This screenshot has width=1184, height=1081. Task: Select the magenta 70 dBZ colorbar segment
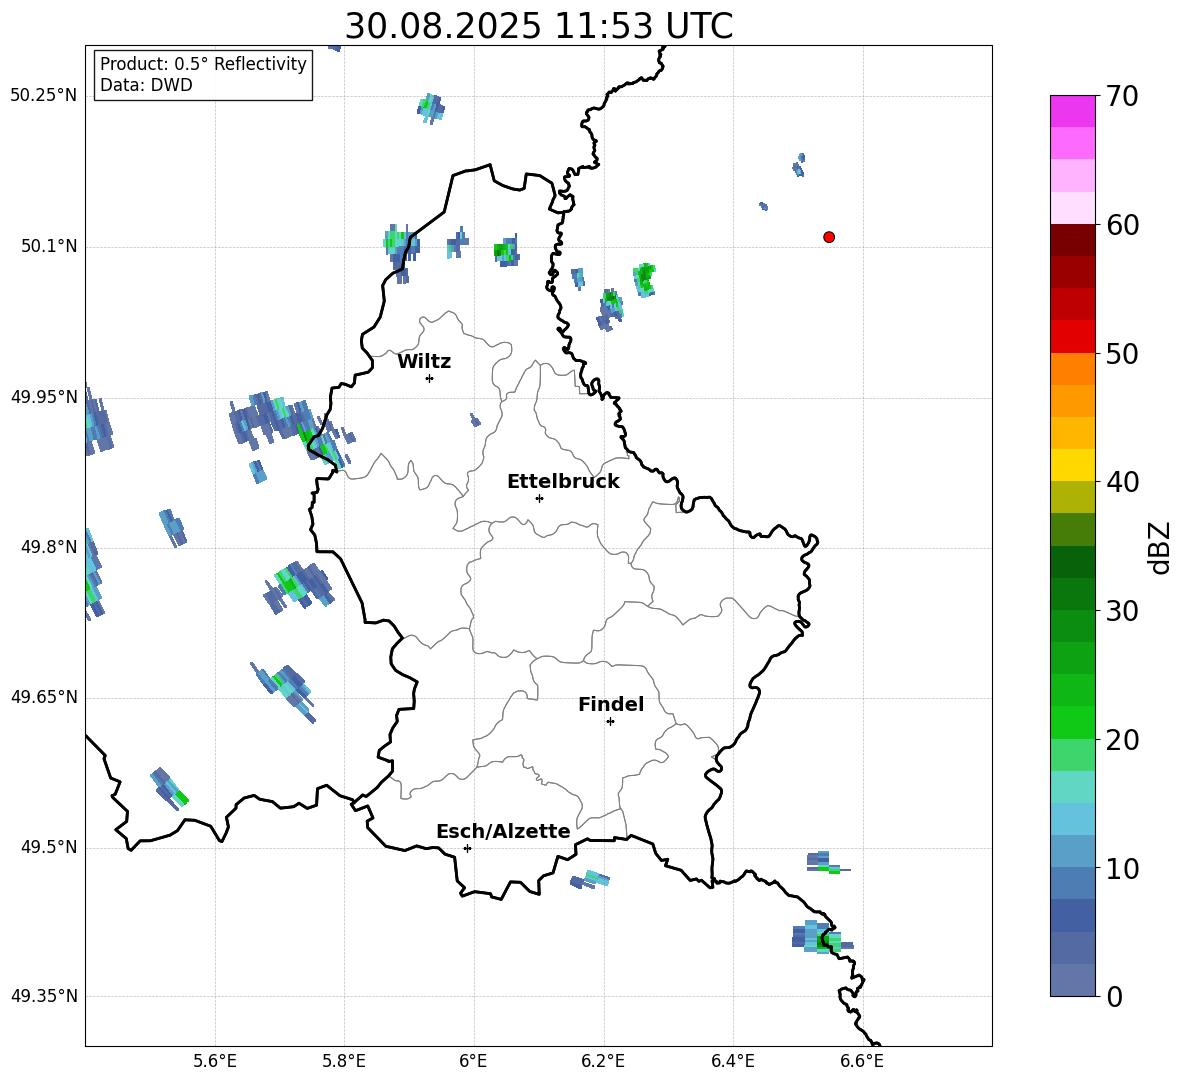point(1072,111)
